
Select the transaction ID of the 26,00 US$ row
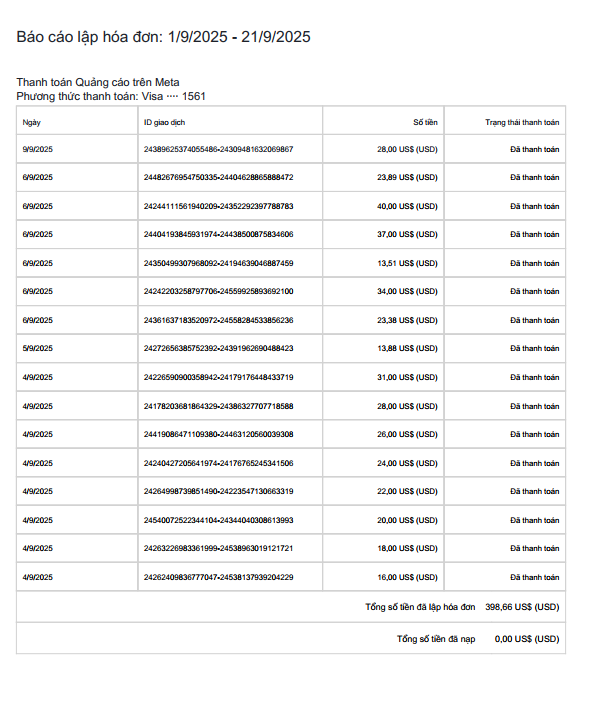(x=218, y=435)
